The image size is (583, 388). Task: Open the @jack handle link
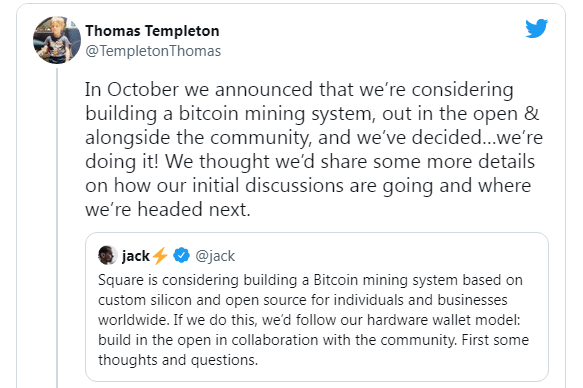(215, 256)
